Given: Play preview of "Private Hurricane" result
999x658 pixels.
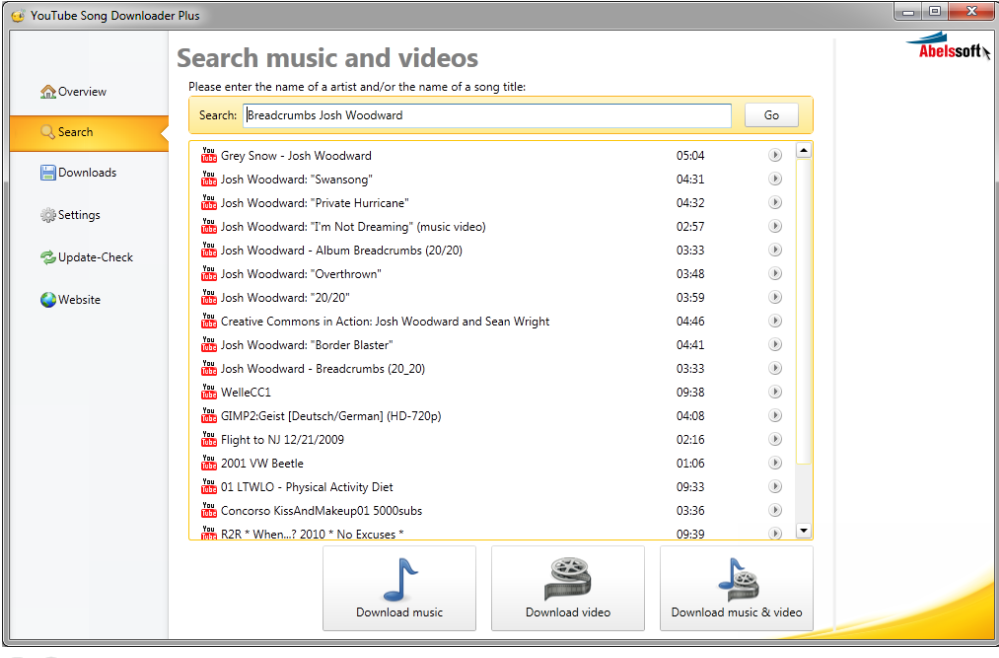Looking at the screenshot, I should click(x=775, y=203).
